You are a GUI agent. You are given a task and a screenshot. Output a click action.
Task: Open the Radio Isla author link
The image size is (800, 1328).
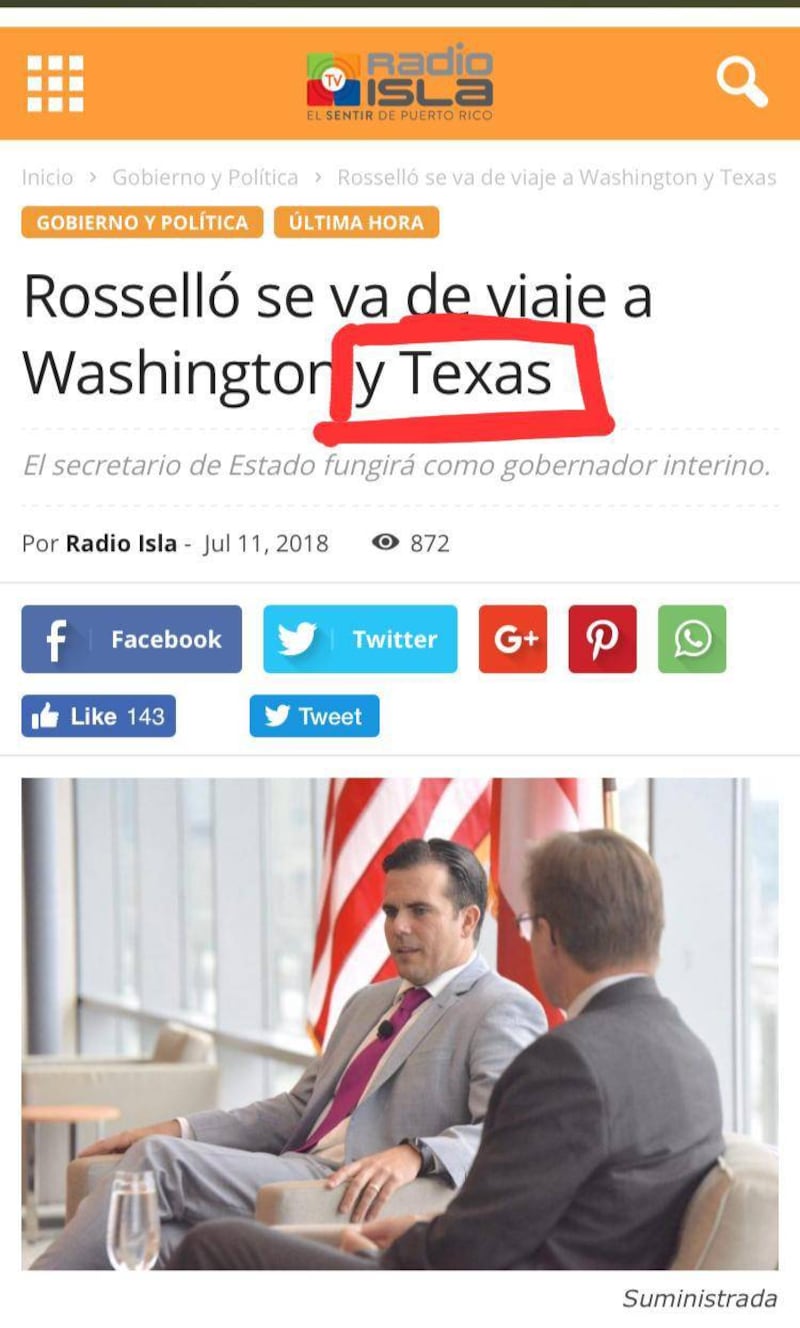click(x=121, y=543)
